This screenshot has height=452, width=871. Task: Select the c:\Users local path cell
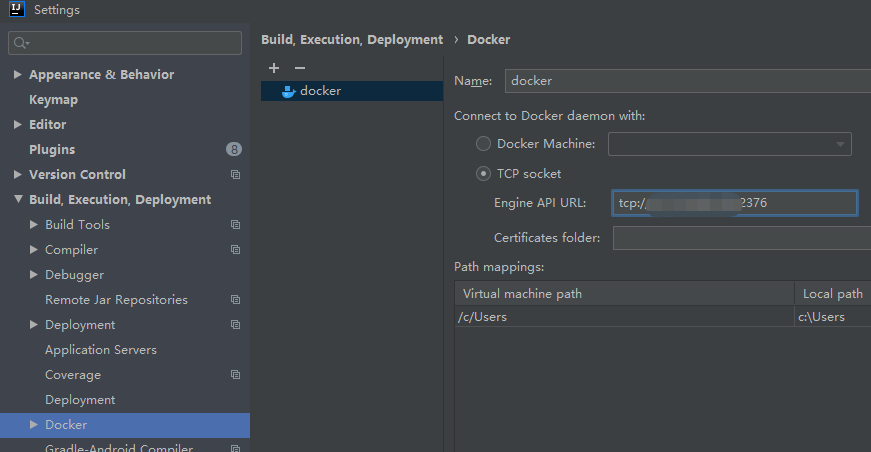tap(833, 317)
